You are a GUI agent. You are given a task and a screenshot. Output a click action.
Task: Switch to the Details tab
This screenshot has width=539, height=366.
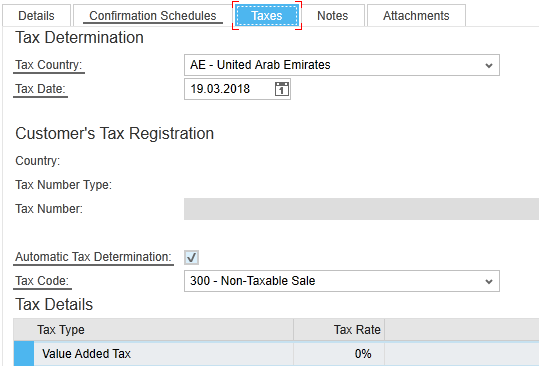(36, 16)
